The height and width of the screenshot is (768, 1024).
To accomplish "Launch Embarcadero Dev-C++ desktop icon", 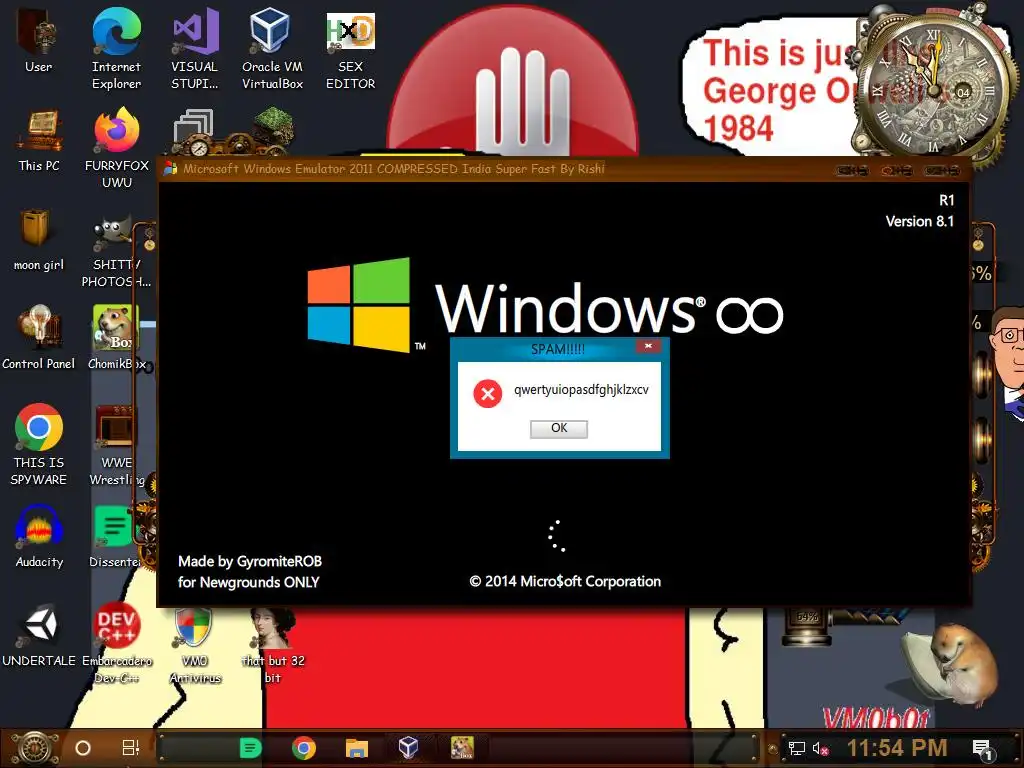I will tap(116, 643).
